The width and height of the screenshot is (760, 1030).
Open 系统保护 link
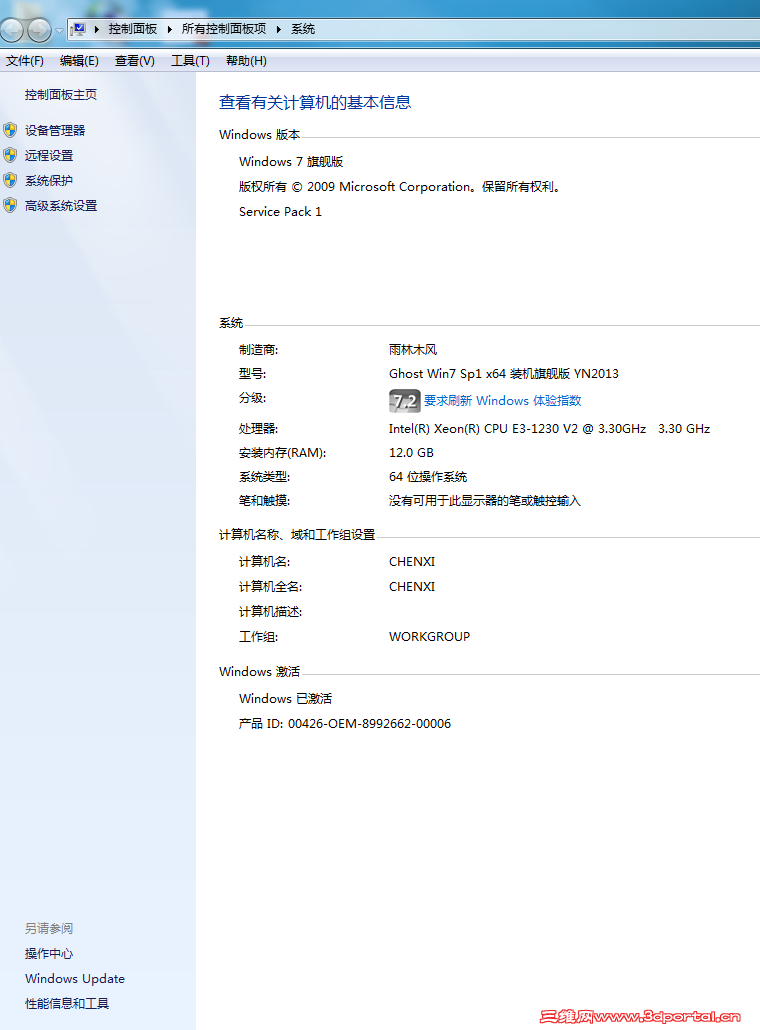(x=49, y=181)
